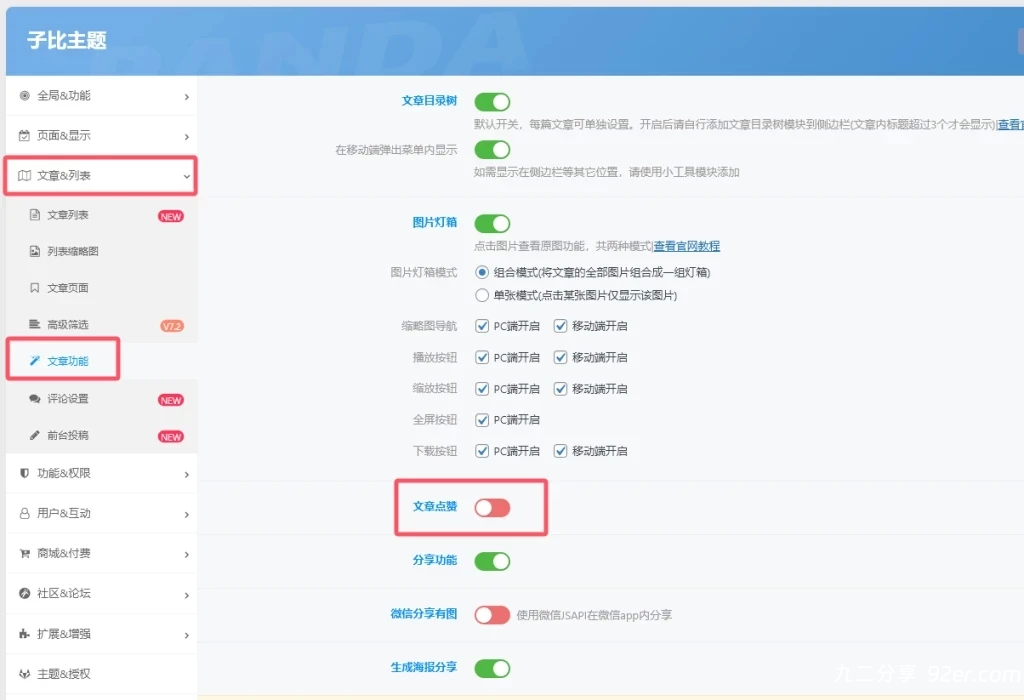Expand 页面&显示 chevron arrow
Viewport: 1024px width, 700px height.
pyautogui.click(x=187, y=136)
